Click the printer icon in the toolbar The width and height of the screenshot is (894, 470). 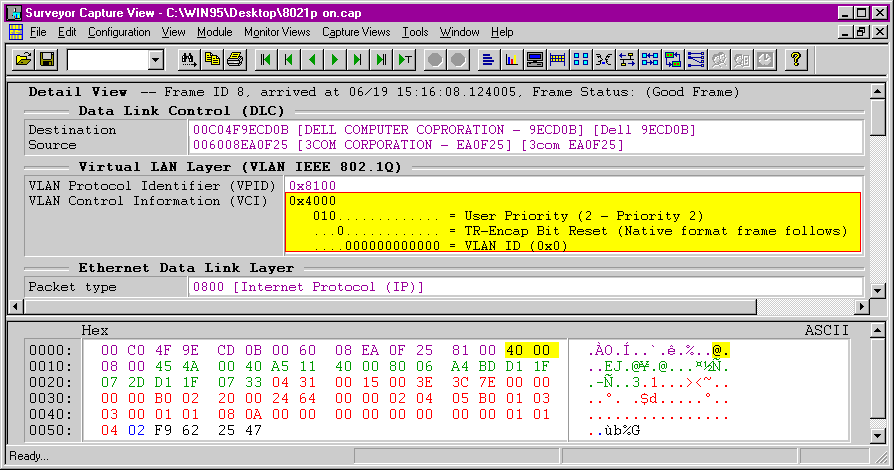pos(235,60)
